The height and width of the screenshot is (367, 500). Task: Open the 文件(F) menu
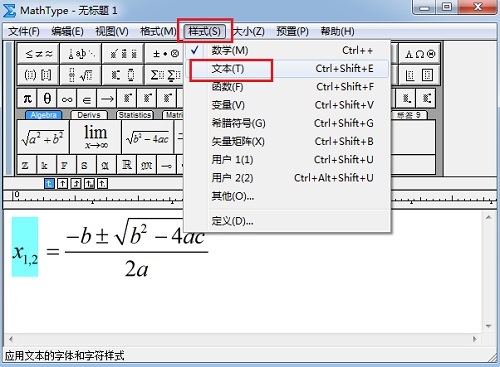[24, 32]
